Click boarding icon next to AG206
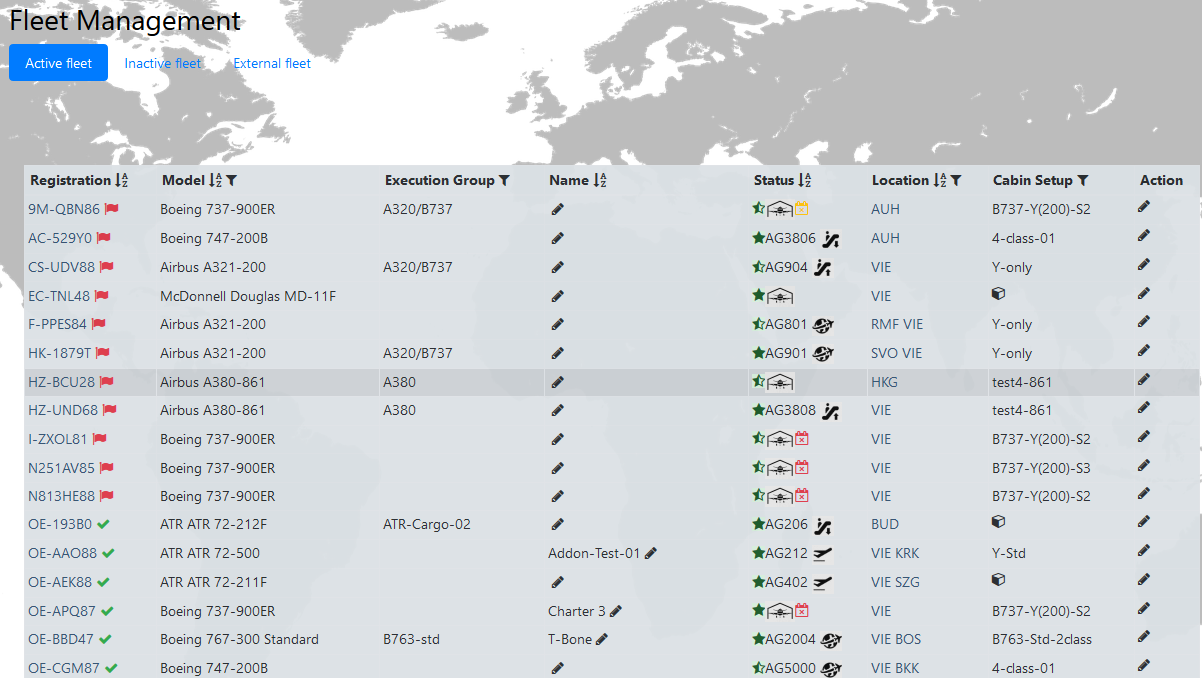The image size is (1202, 678). [x=822, y=526]
